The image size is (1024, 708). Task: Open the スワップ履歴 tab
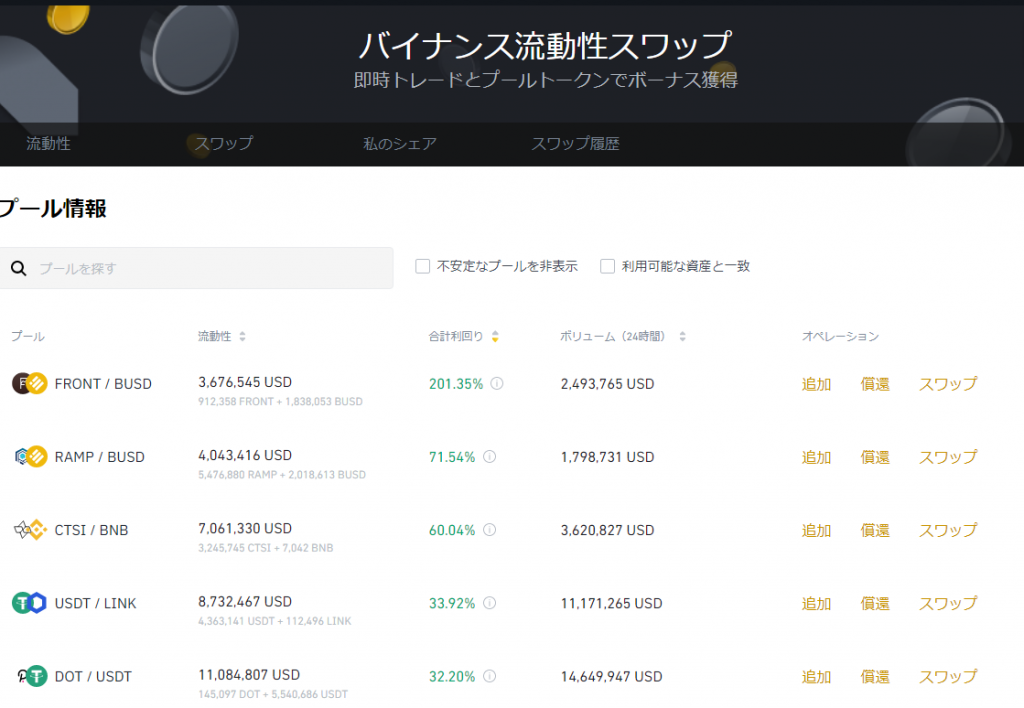(x=575, y=144)
